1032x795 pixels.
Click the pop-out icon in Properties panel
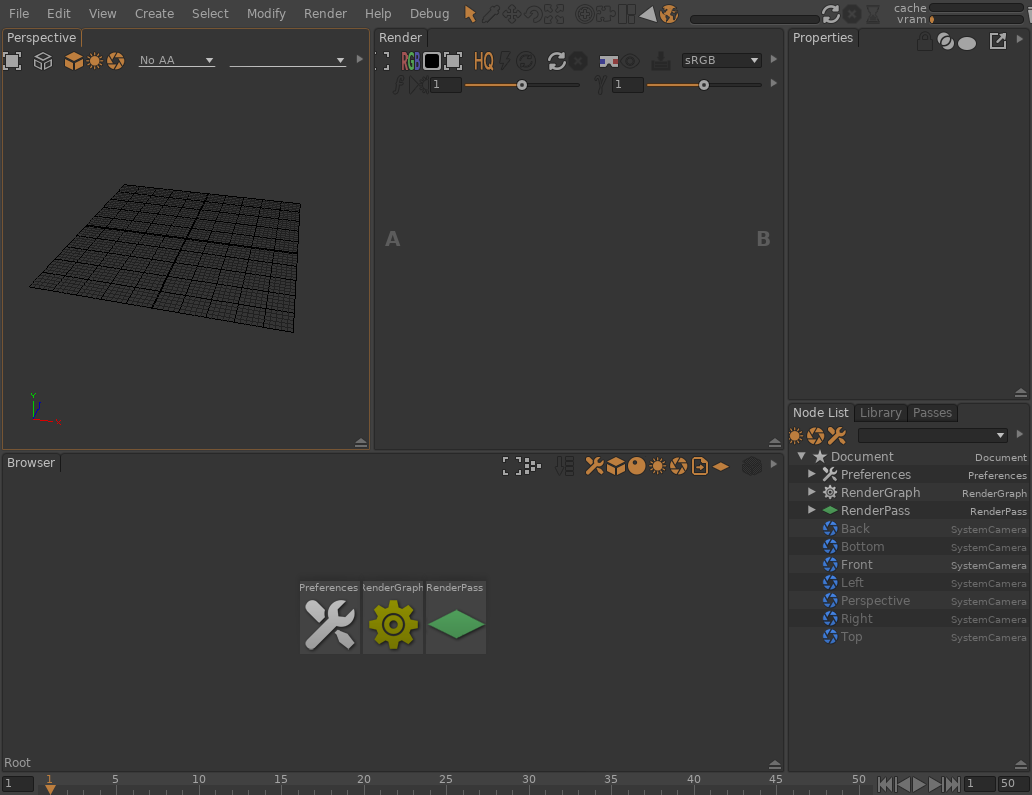[997, 41]
